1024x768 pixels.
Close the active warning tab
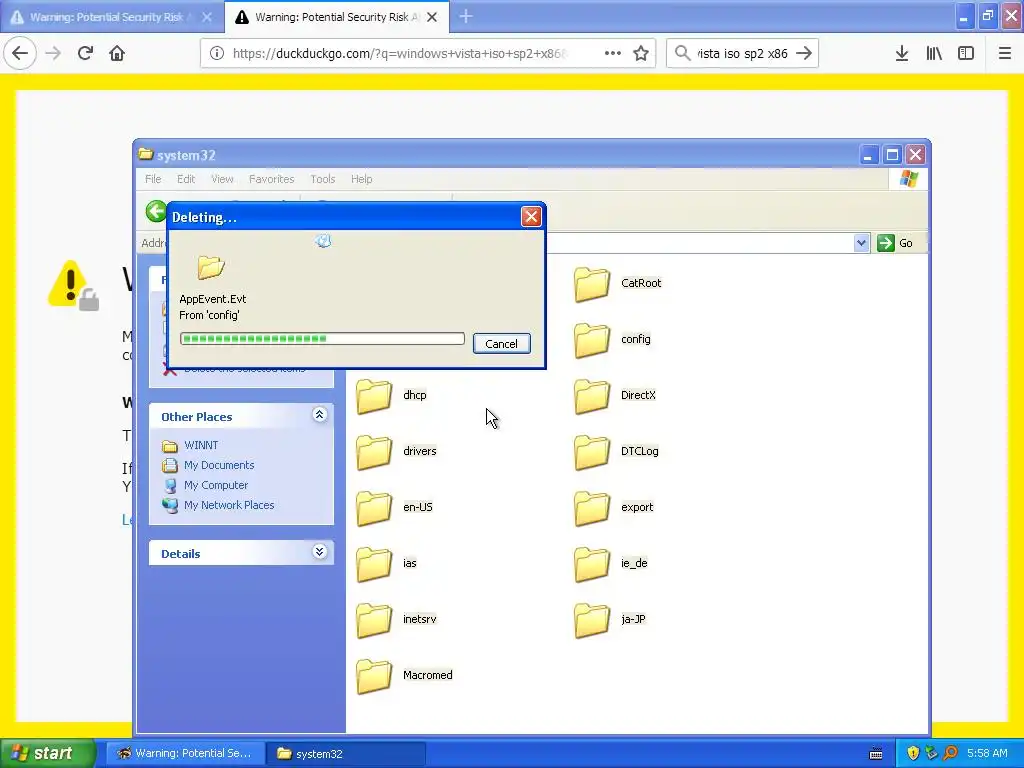coord(432,17)
